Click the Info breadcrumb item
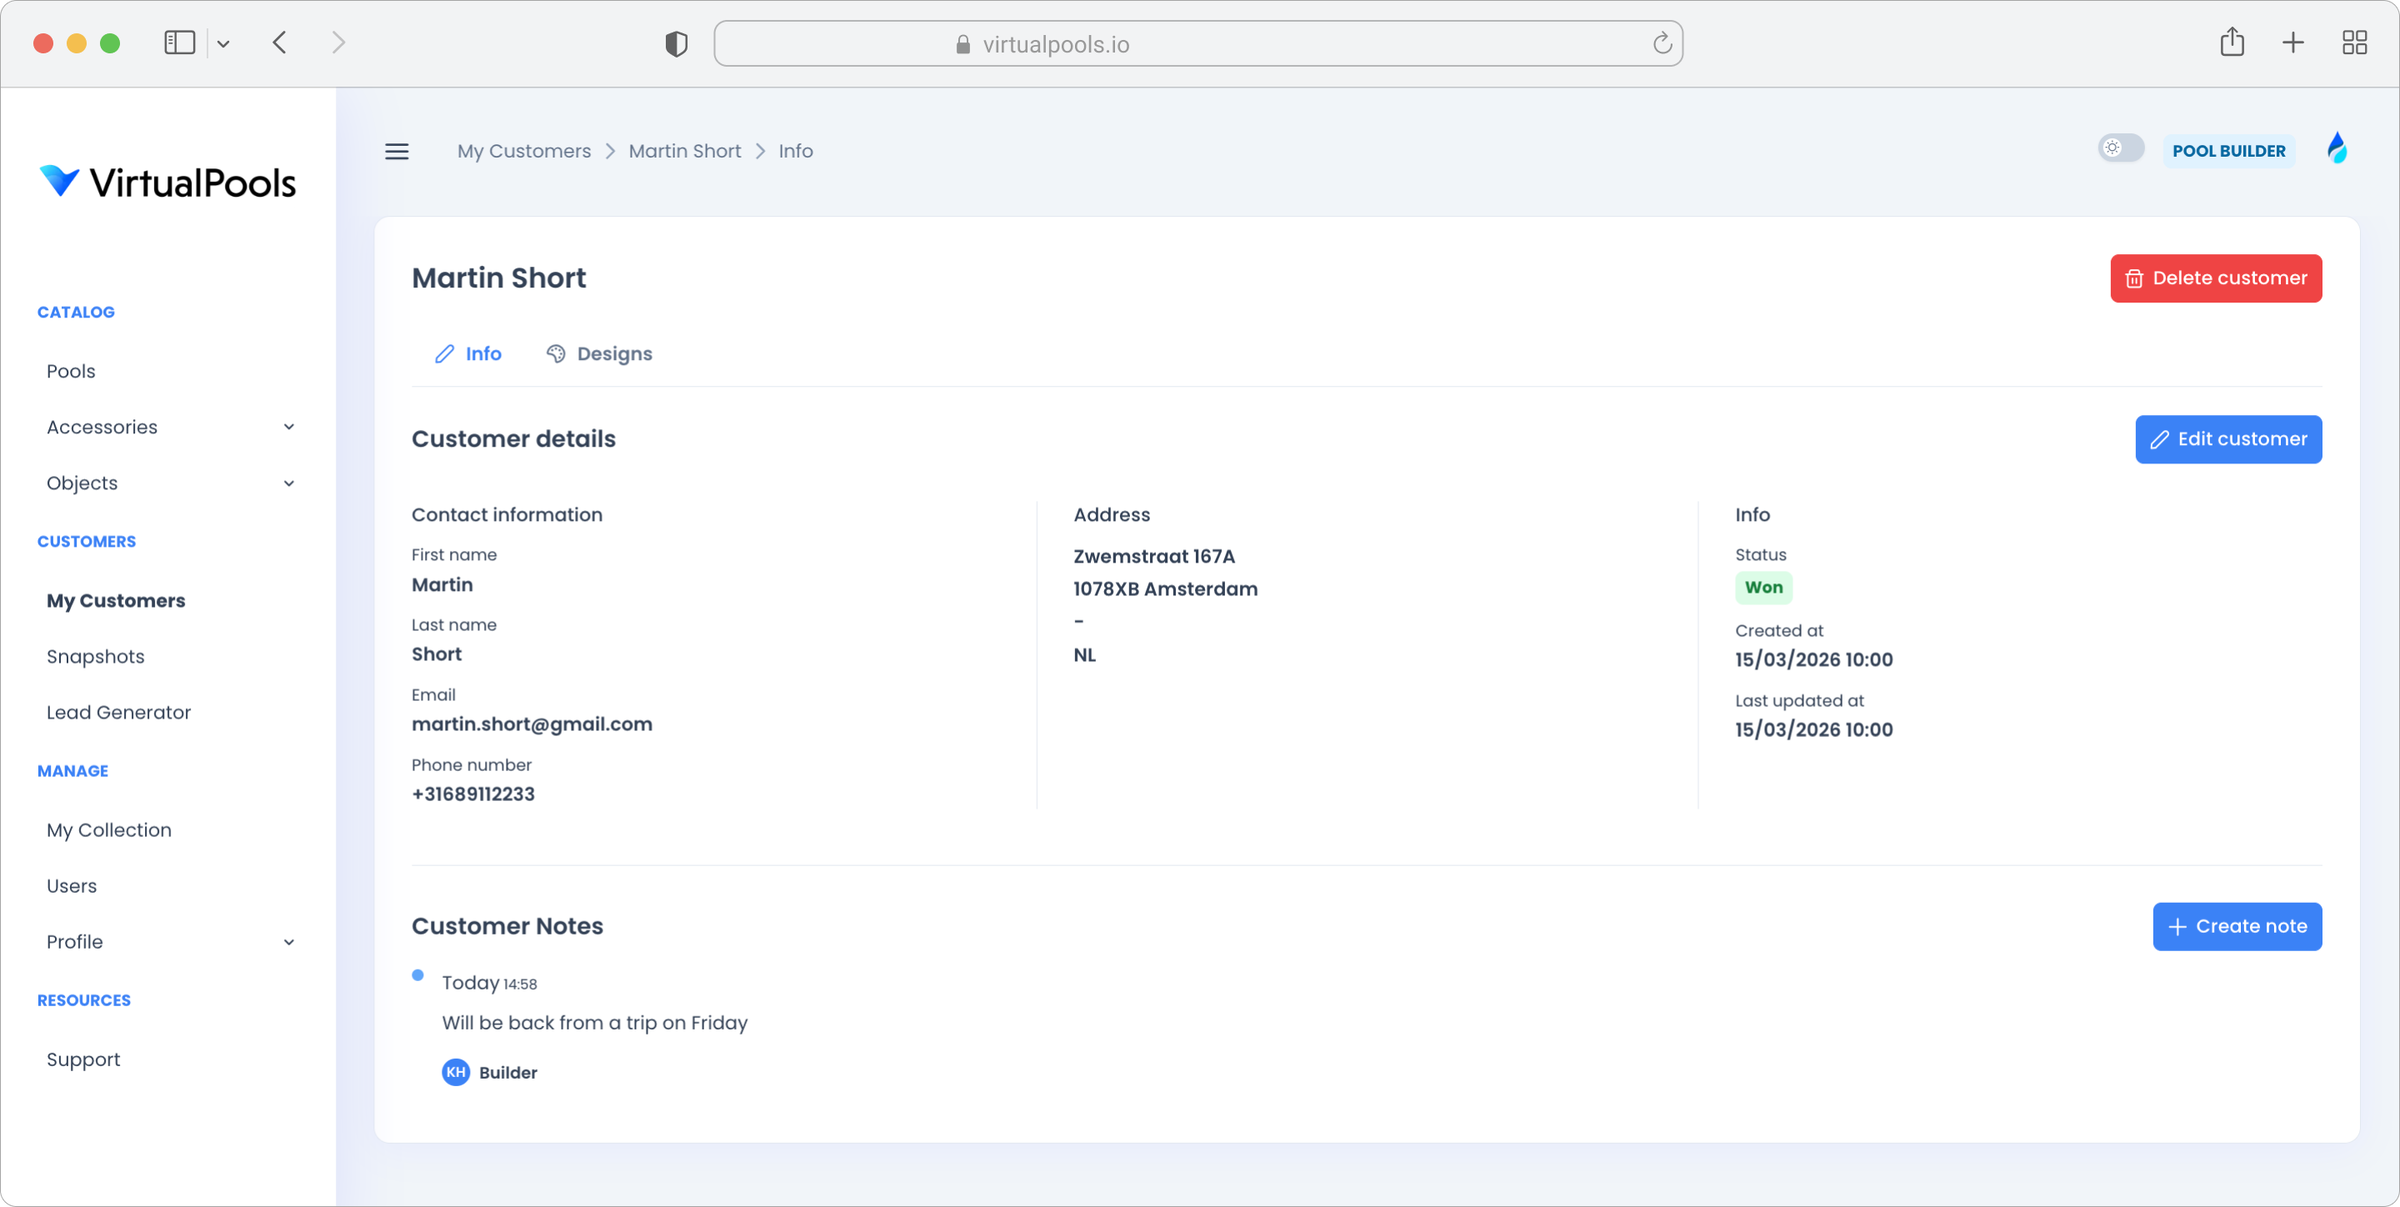This screenshot has width=2400, height=1207. 796,151
